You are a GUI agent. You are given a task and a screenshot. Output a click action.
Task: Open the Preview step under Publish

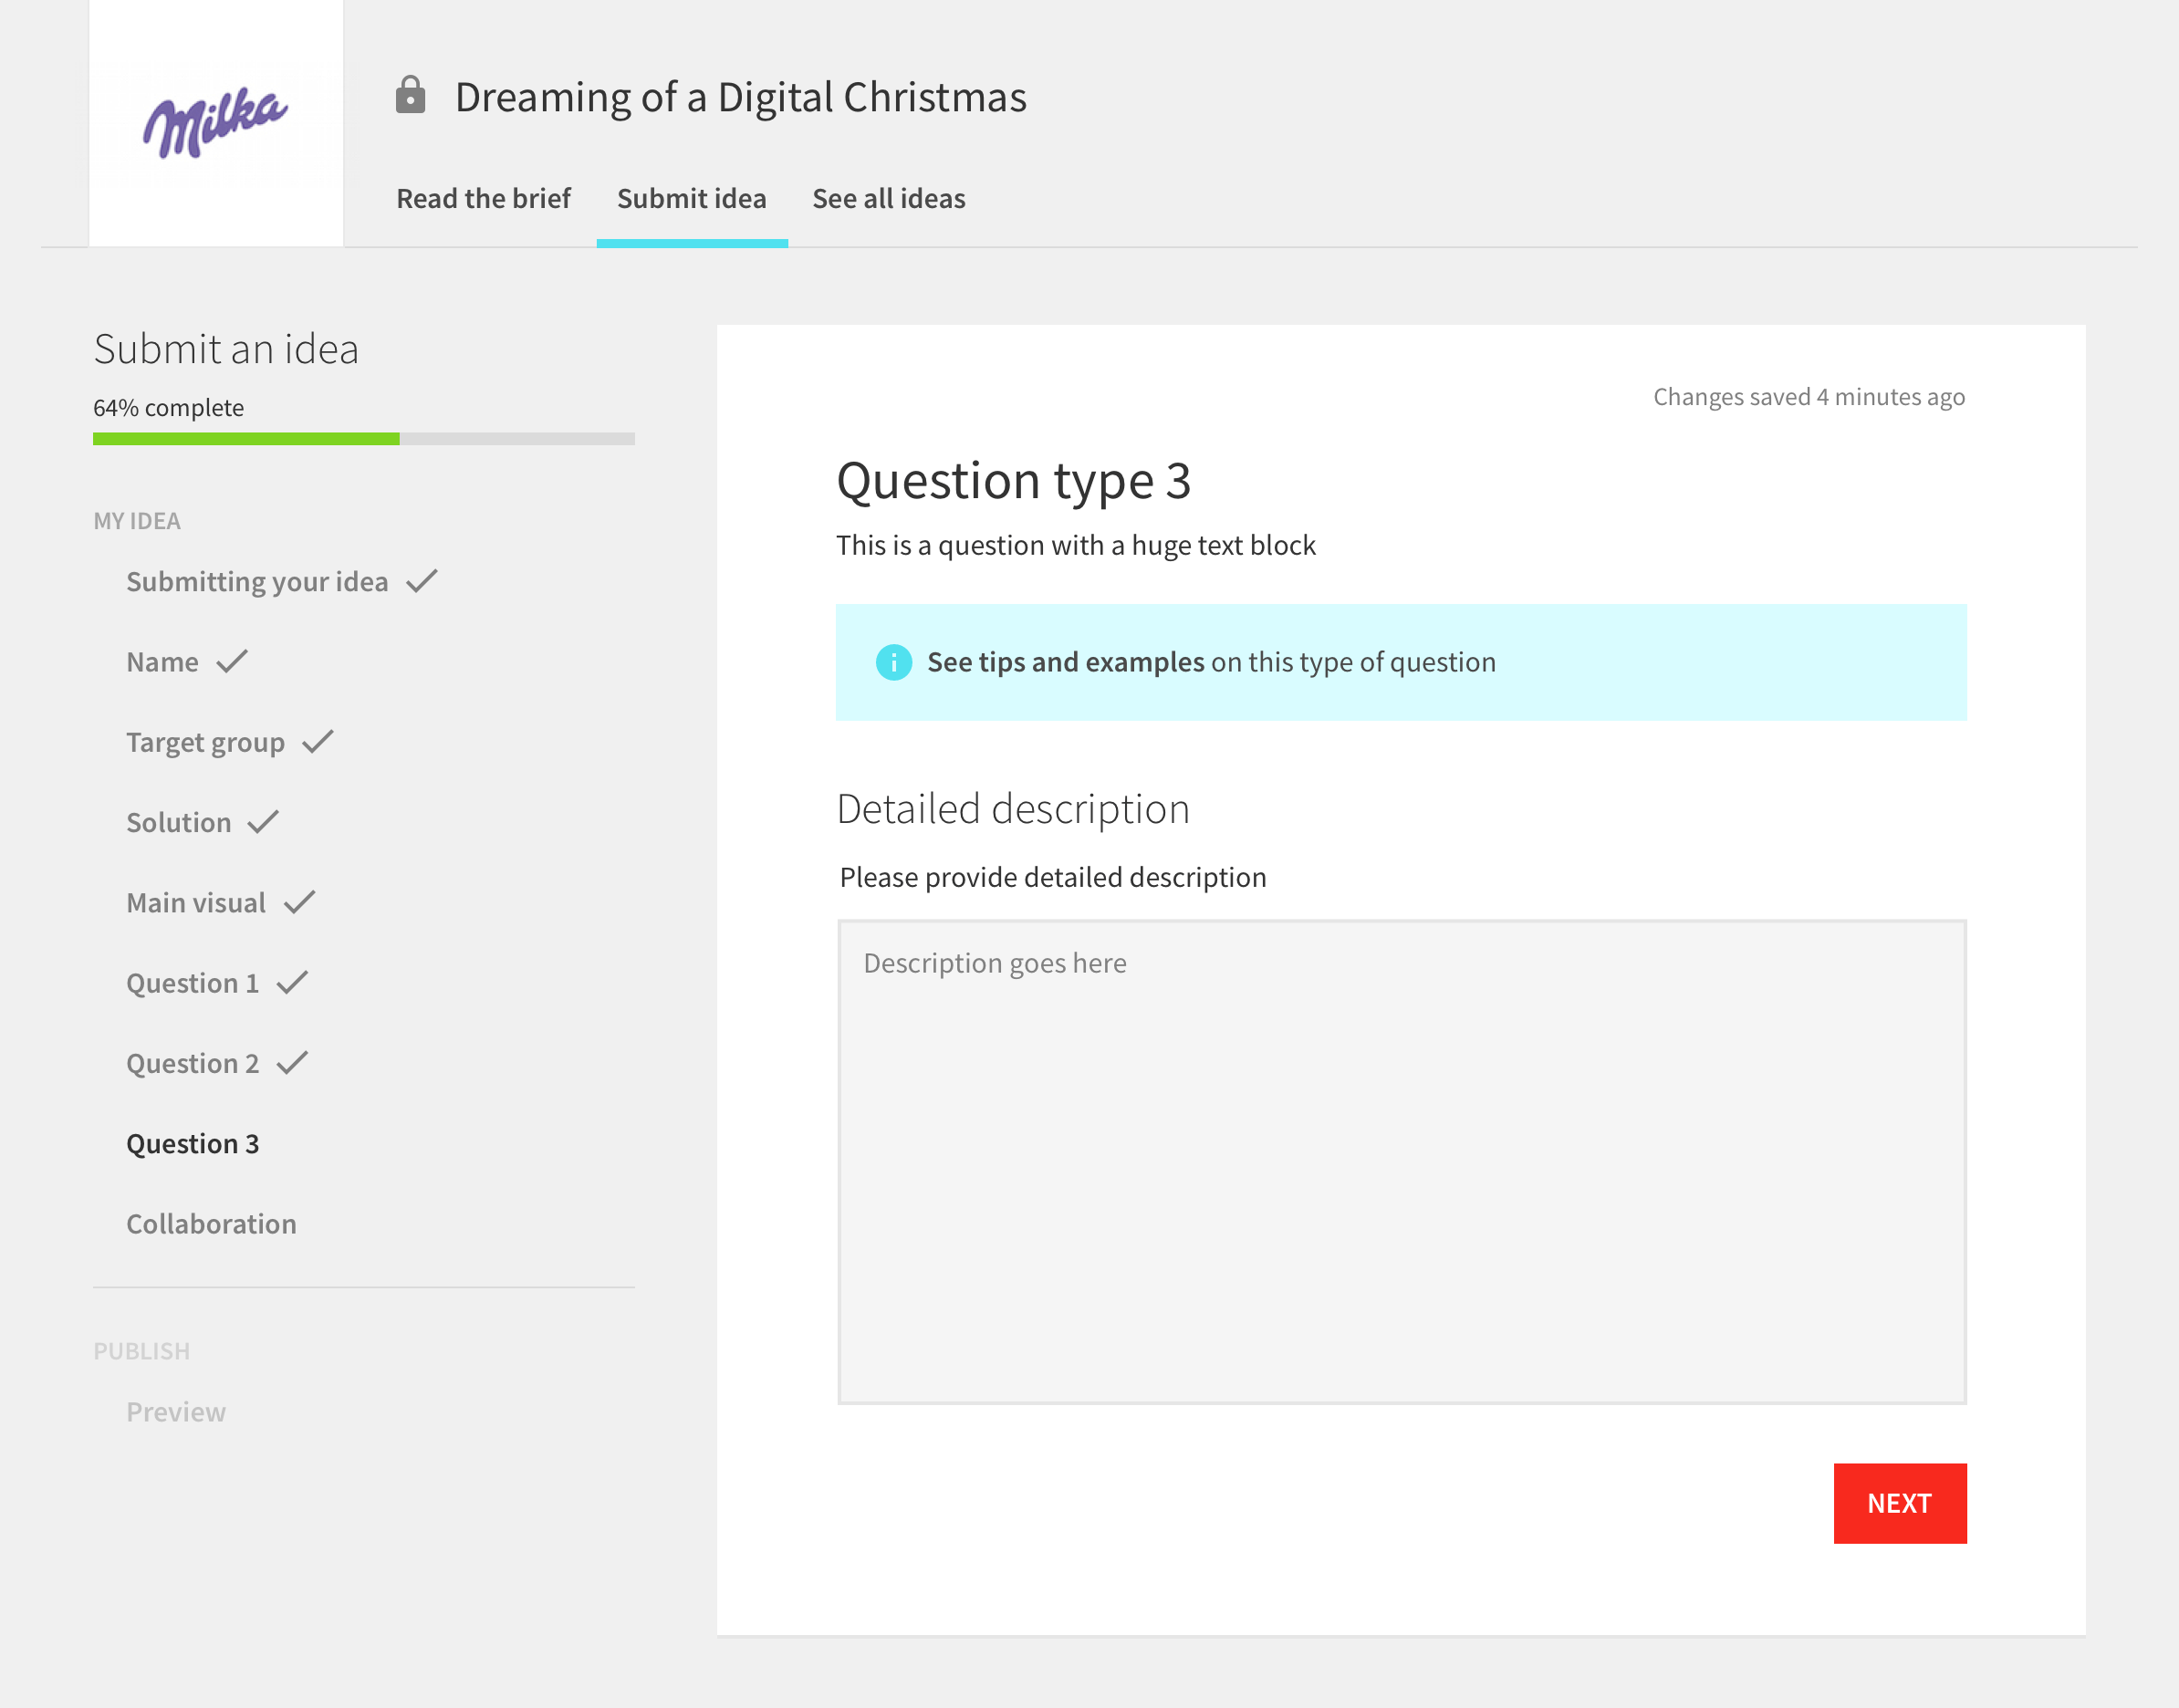pos(176,1412)
